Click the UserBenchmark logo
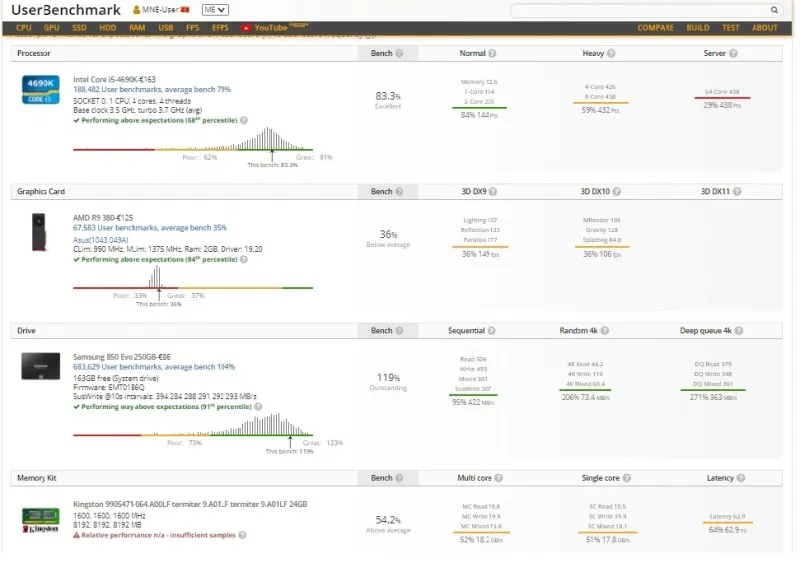 pyautogui.click(x=66, y=10)
